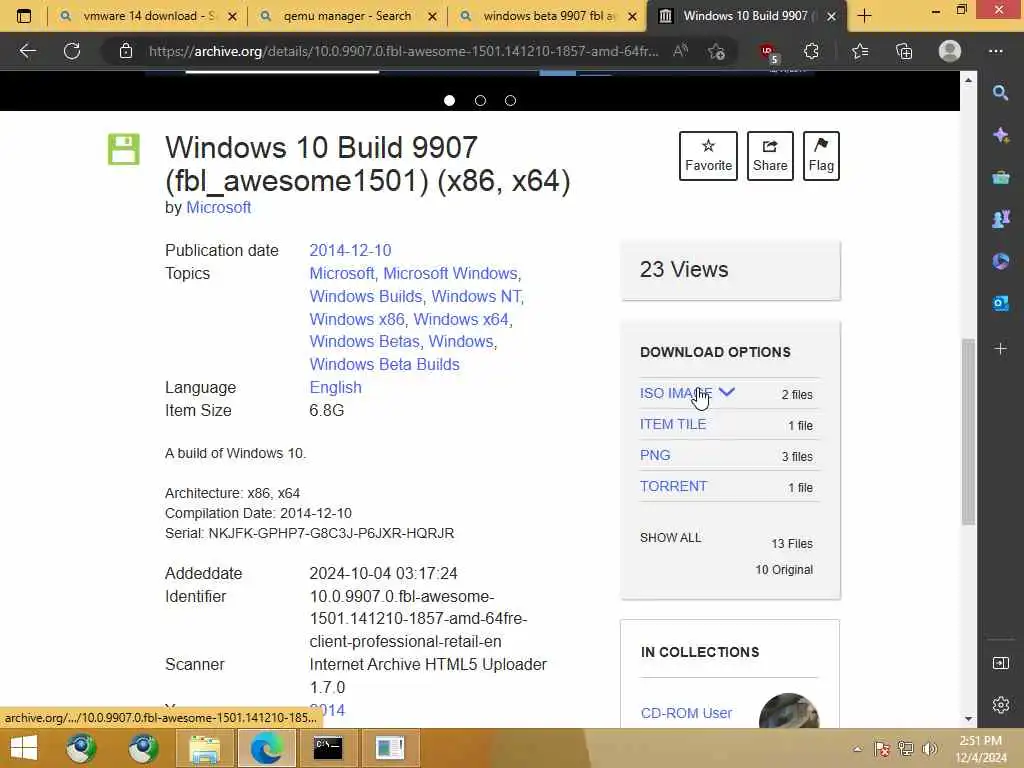Screen dimensions: 1024x768
Task: View site lock information icon
Action: [x=126, y=51]
